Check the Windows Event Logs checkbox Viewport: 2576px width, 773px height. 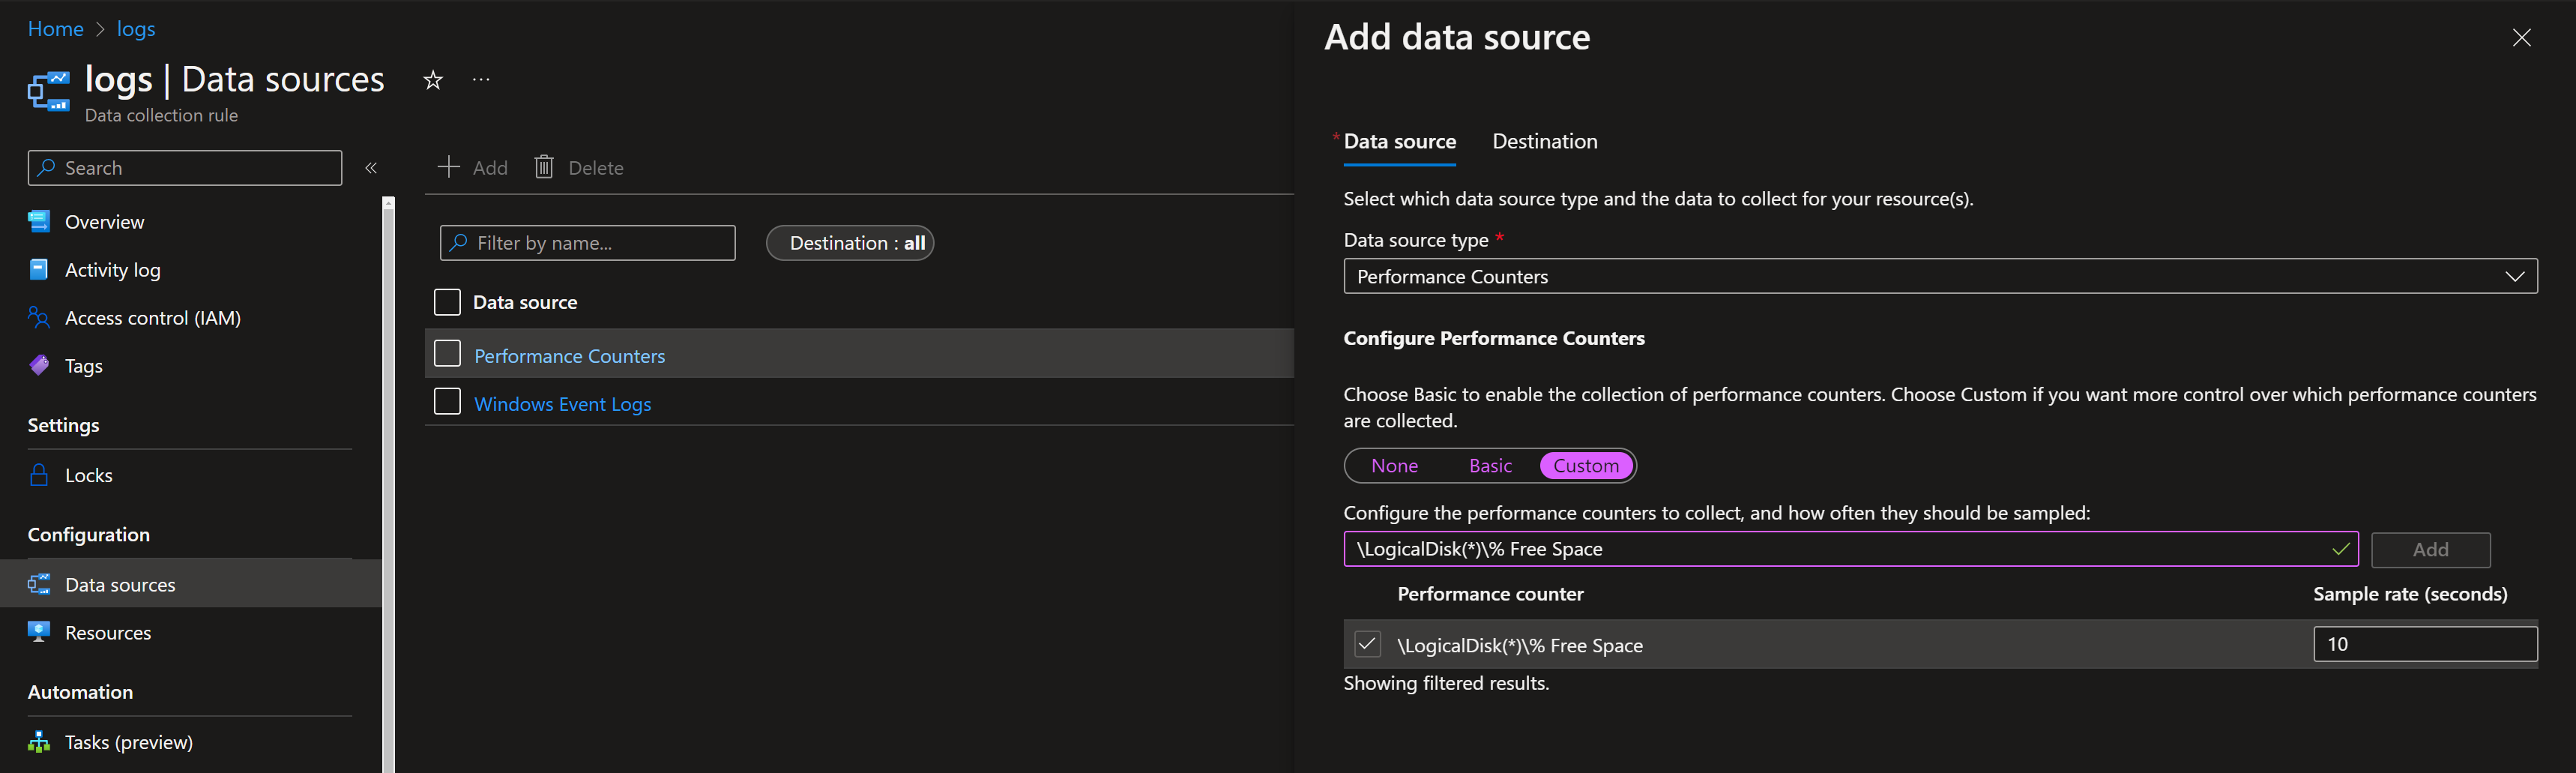point(447,402)
